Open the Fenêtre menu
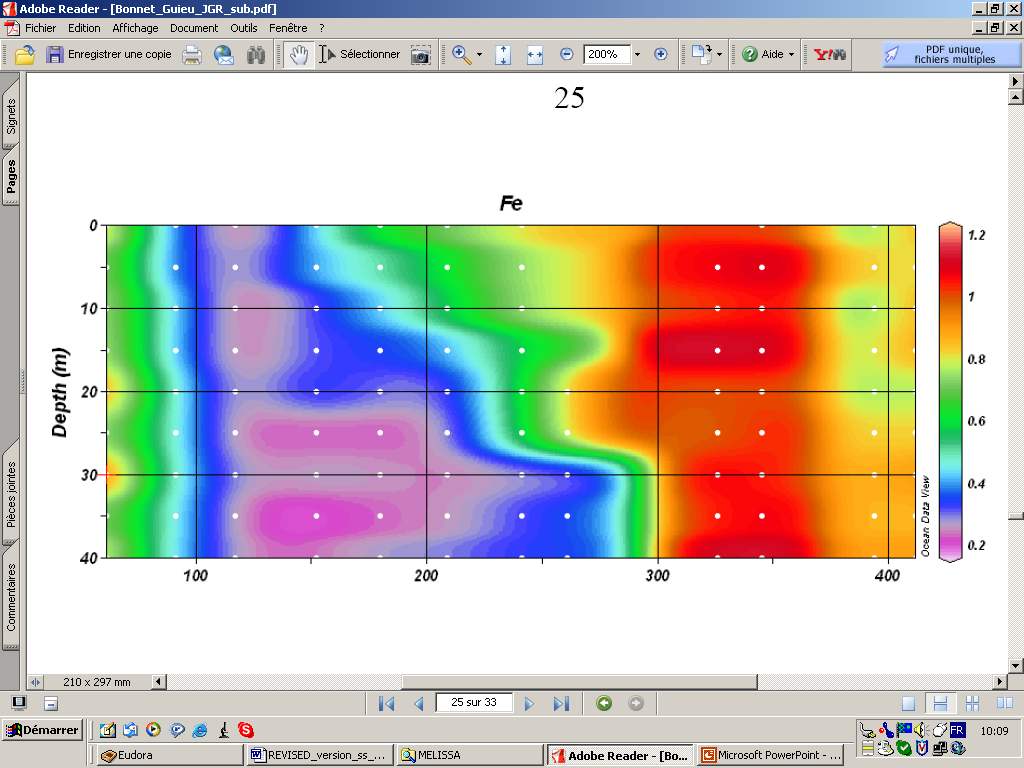Image resolution: width=1024 pixels, height=768 pixels. pyautogui.click(x=288, y=28)
